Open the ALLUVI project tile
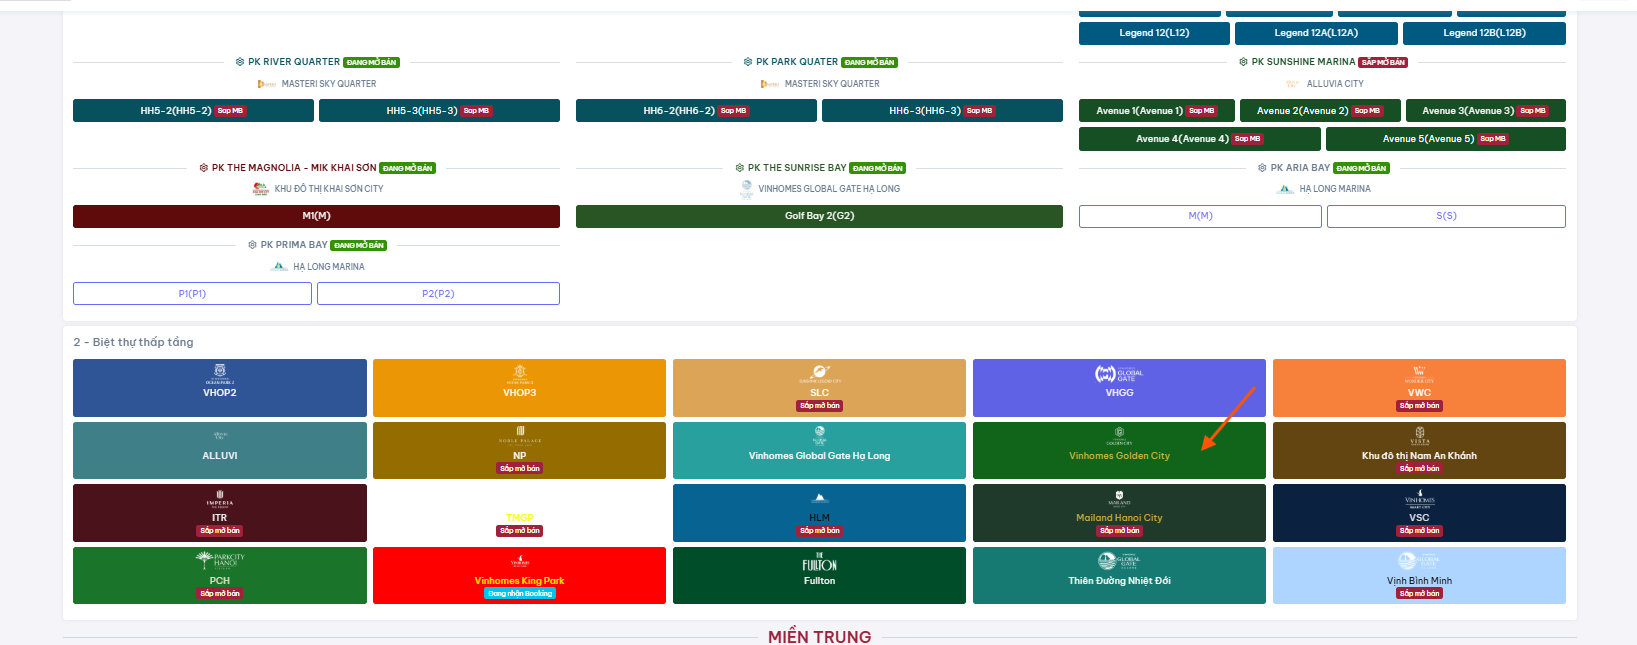The image size is (1637, 645). 220,450
